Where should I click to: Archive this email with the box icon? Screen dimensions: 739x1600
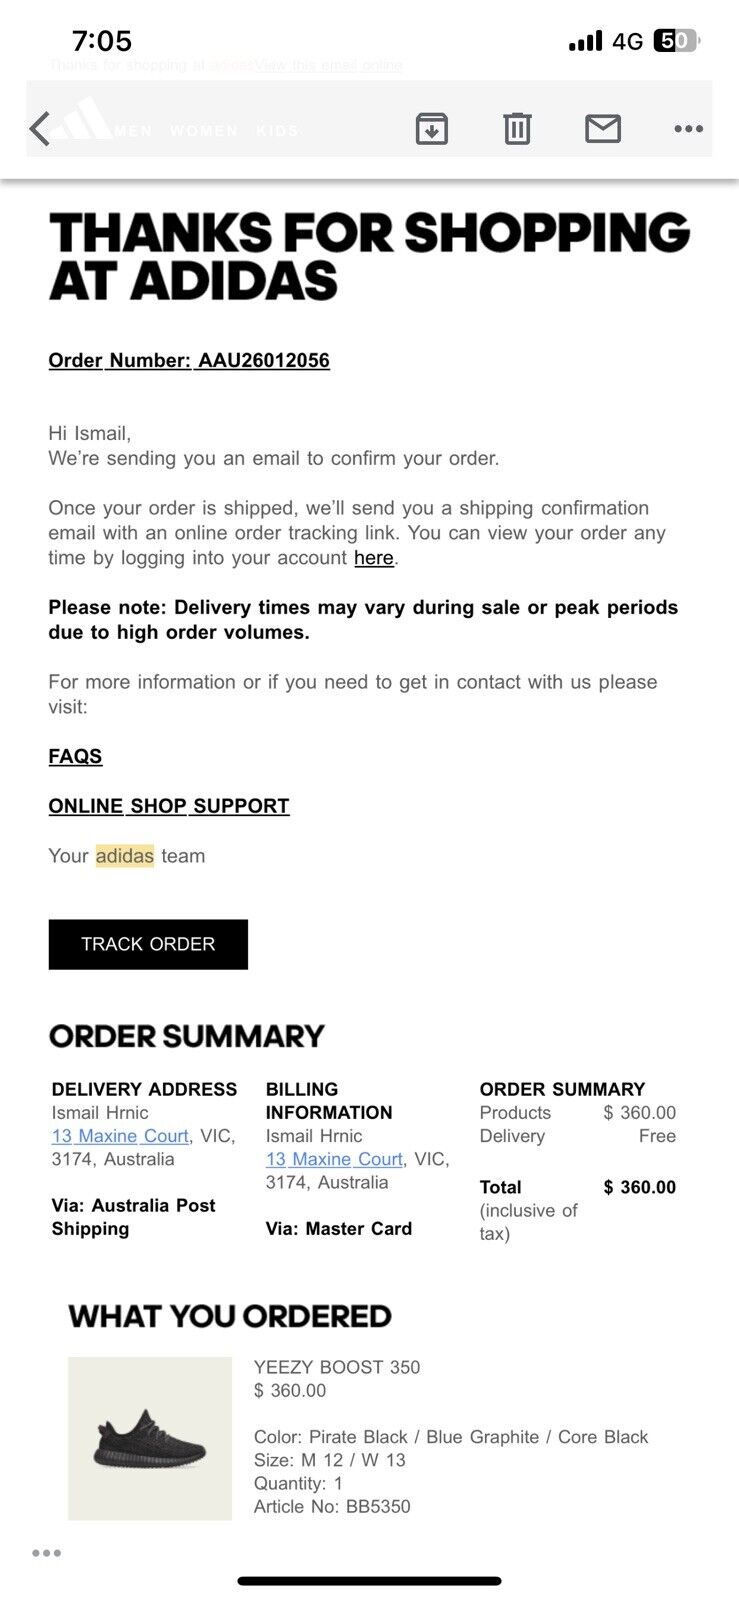[431, 129]
